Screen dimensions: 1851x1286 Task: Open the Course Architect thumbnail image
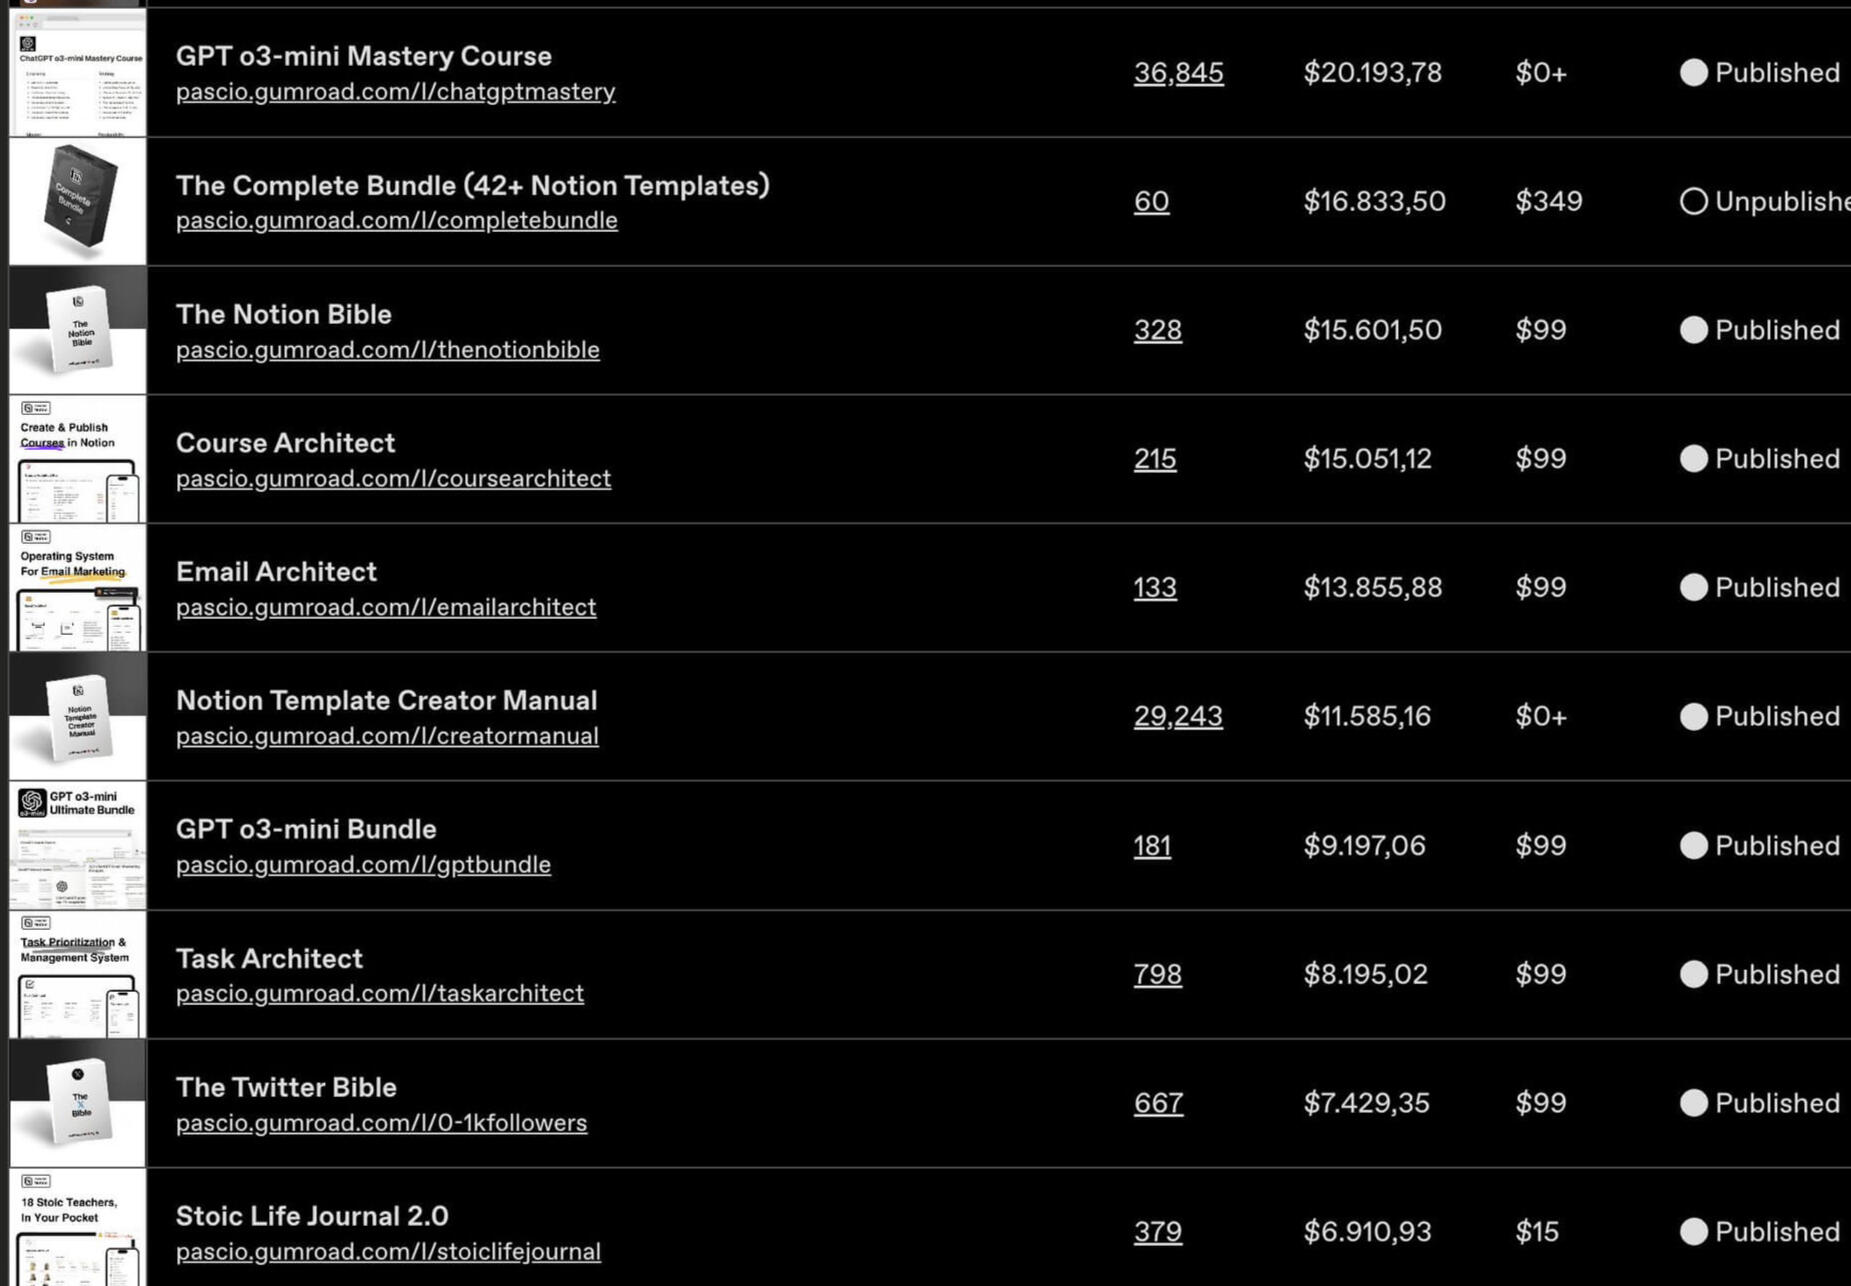click(x=78, y=459)
